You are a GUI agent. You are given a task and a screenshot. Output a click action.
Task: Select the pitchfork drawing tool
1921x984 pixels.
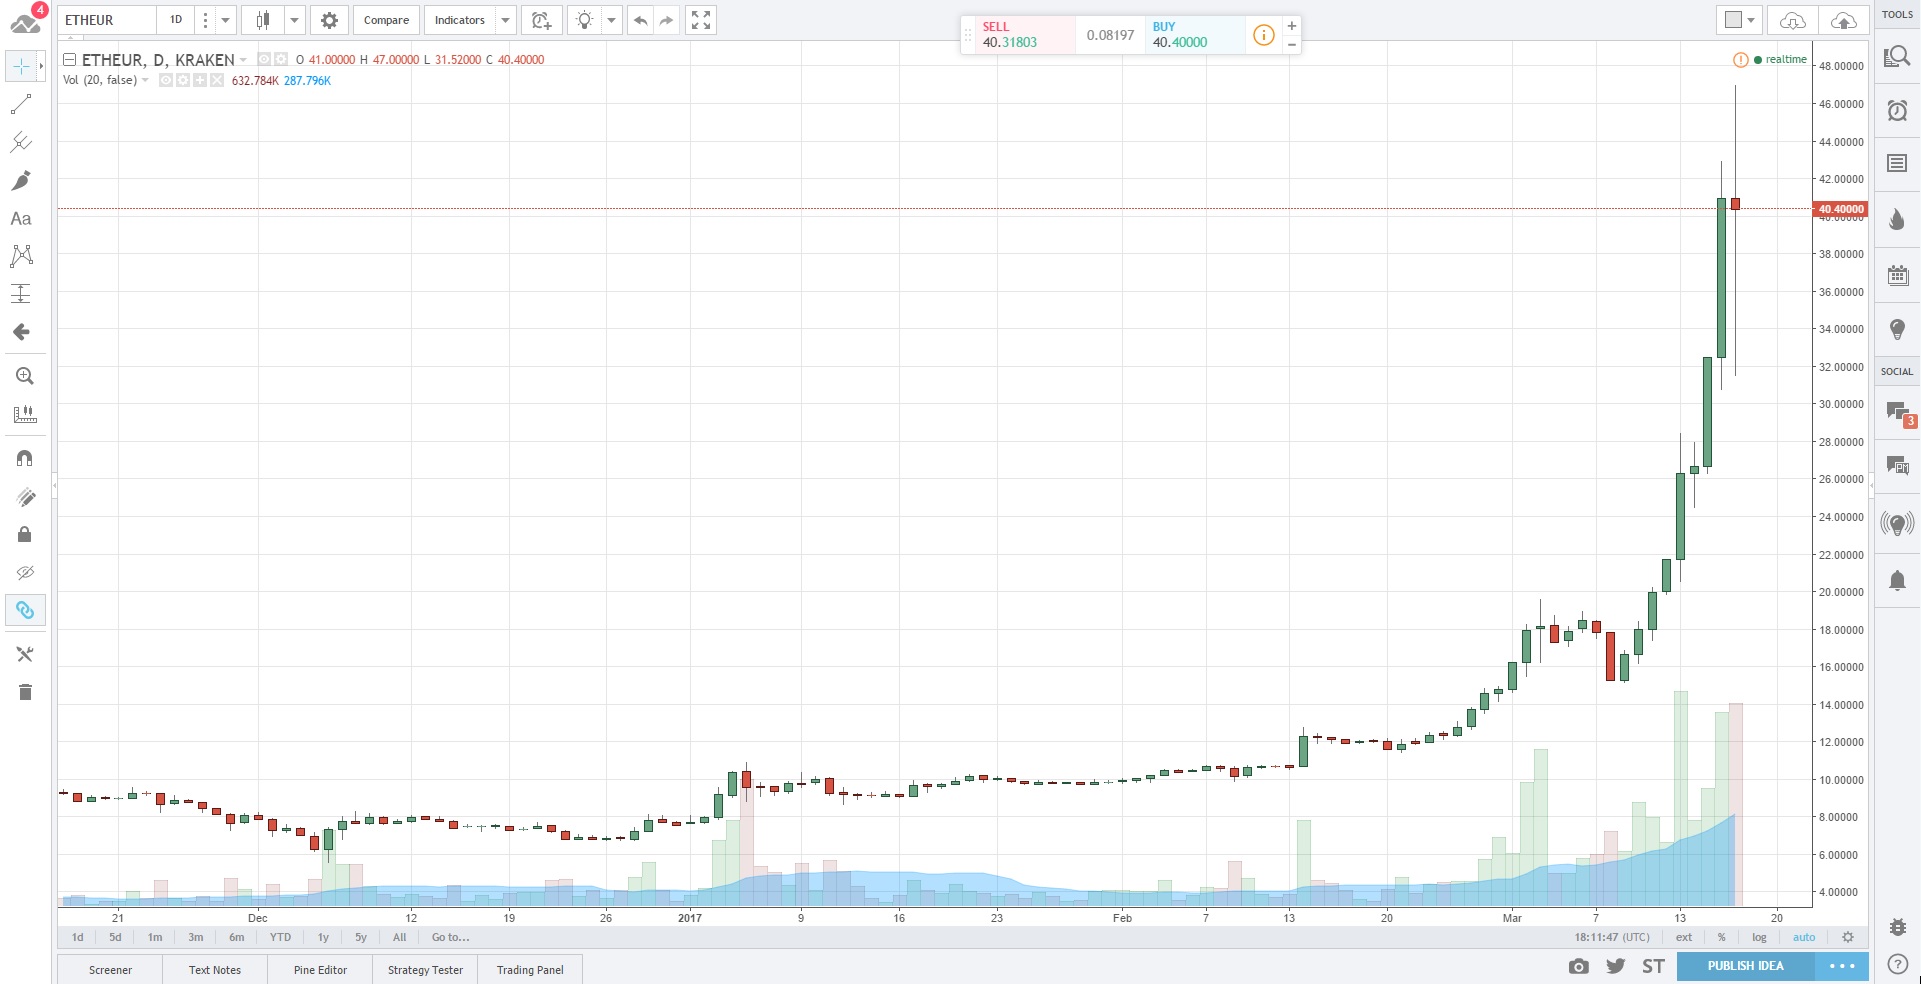click(x=21, y=142)
